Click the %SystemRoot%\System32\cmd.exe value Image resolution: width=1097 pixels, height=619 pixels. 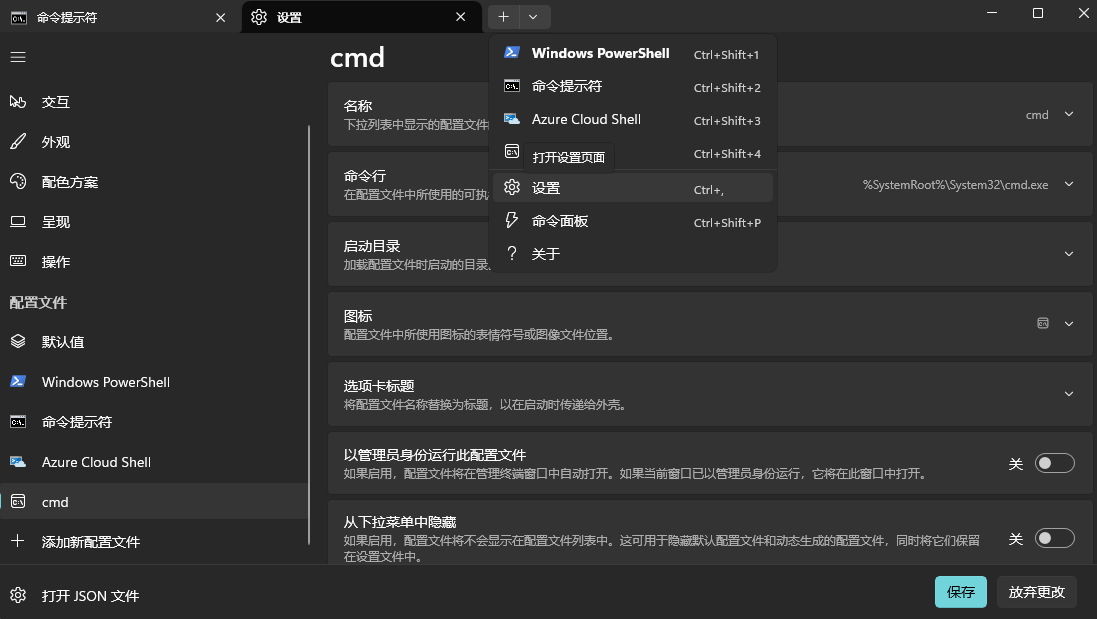pyautogui.click(x=955, y=185)
